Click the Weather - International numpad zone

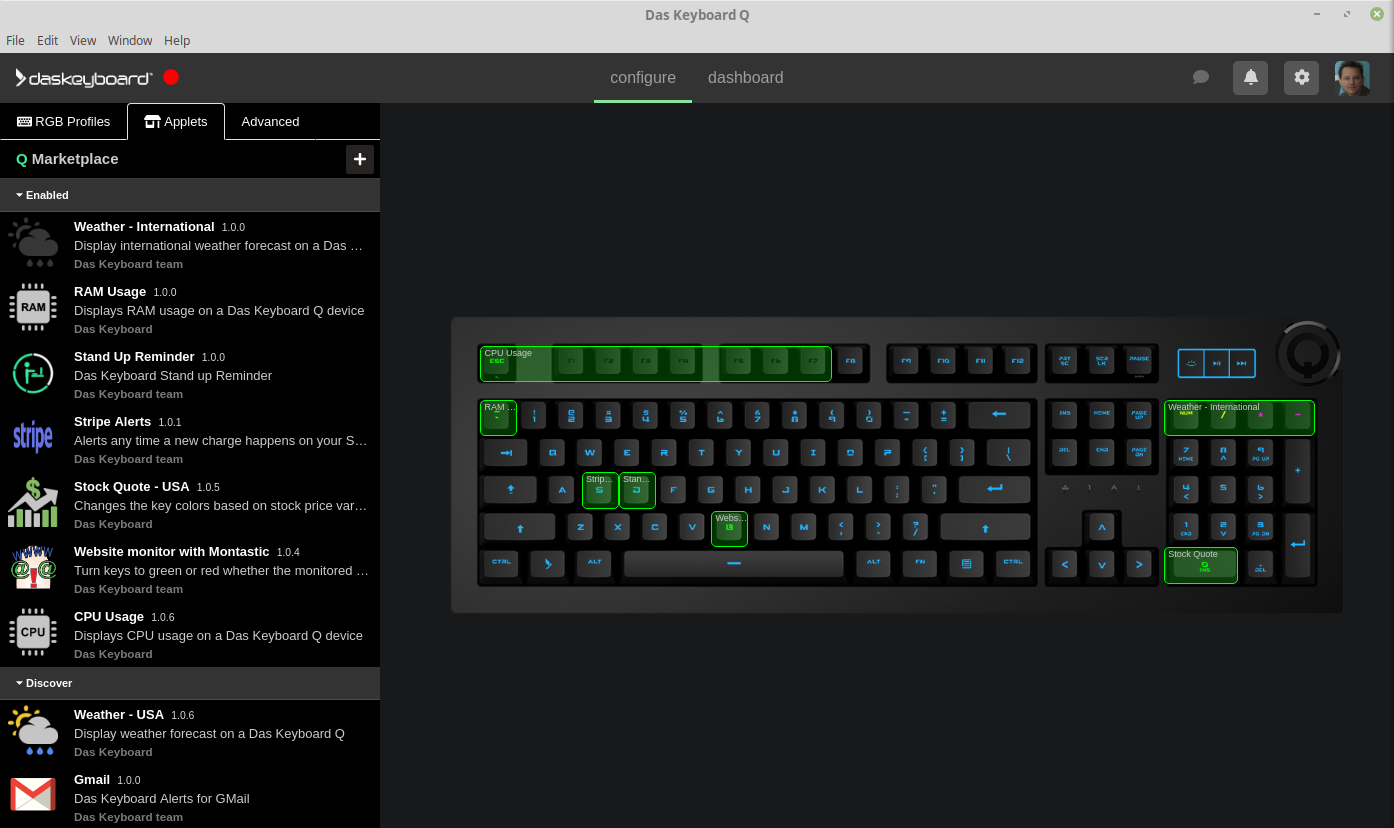click(x=1239, y=417)
